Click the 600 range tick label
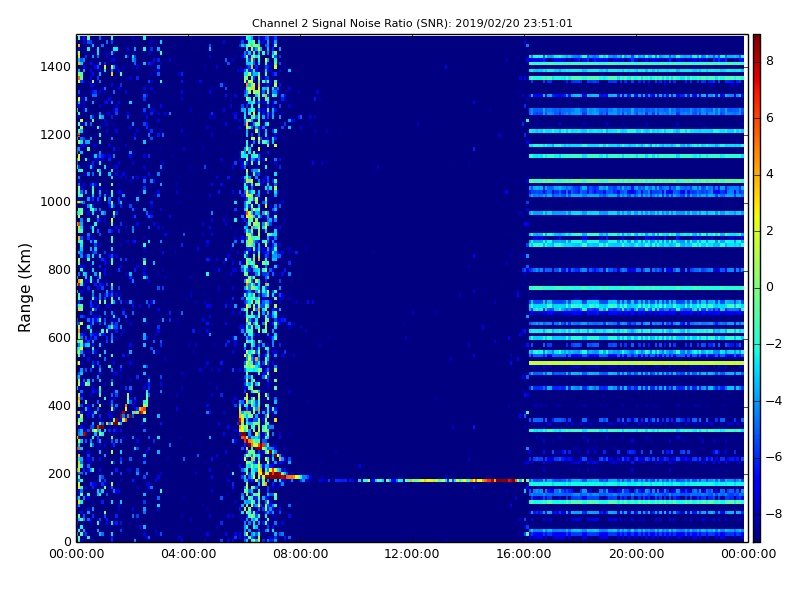Viewport: 800px width, 600px height. pos(59,338)
